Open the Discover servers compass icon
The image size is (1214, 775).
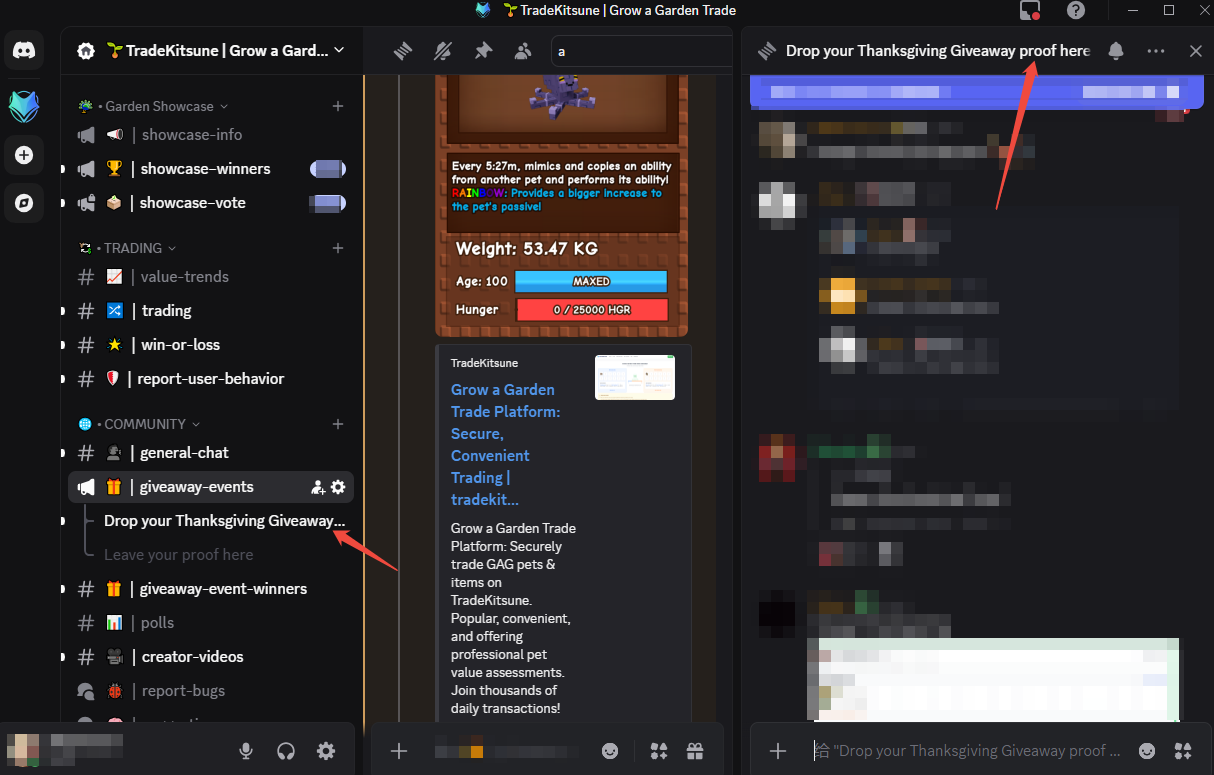[25, 204]
